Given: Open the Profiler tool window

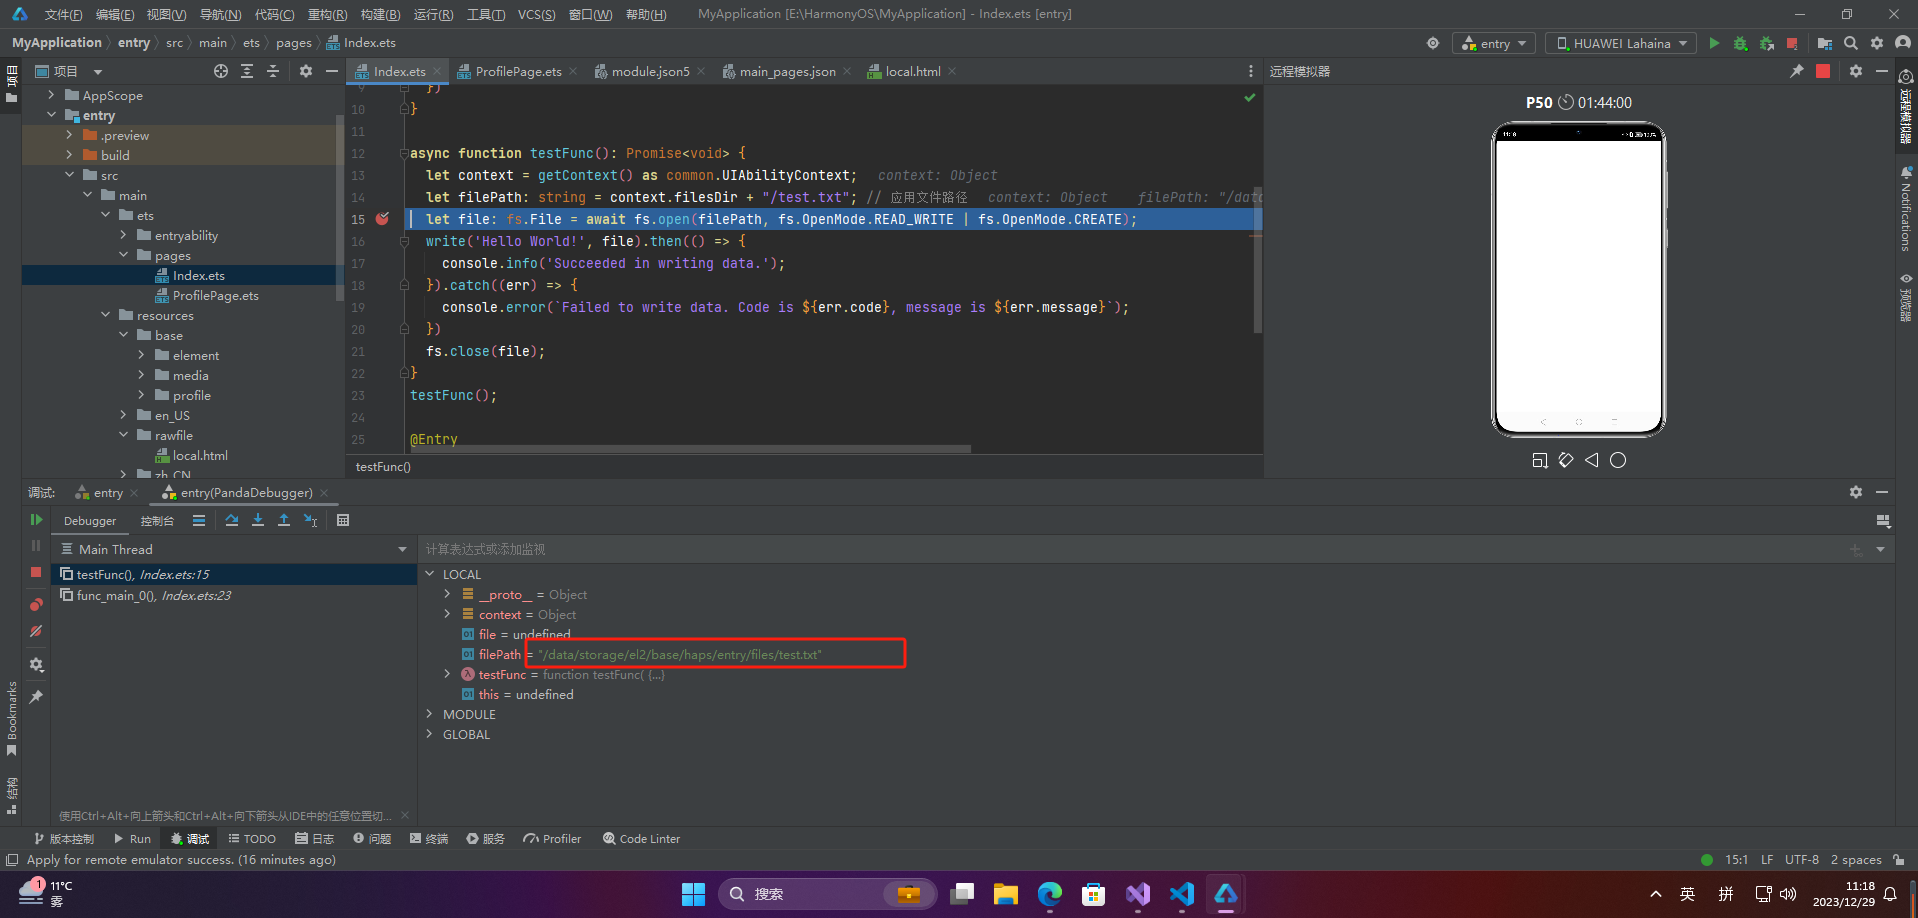Looking at the screenshot, I should 552,839.
